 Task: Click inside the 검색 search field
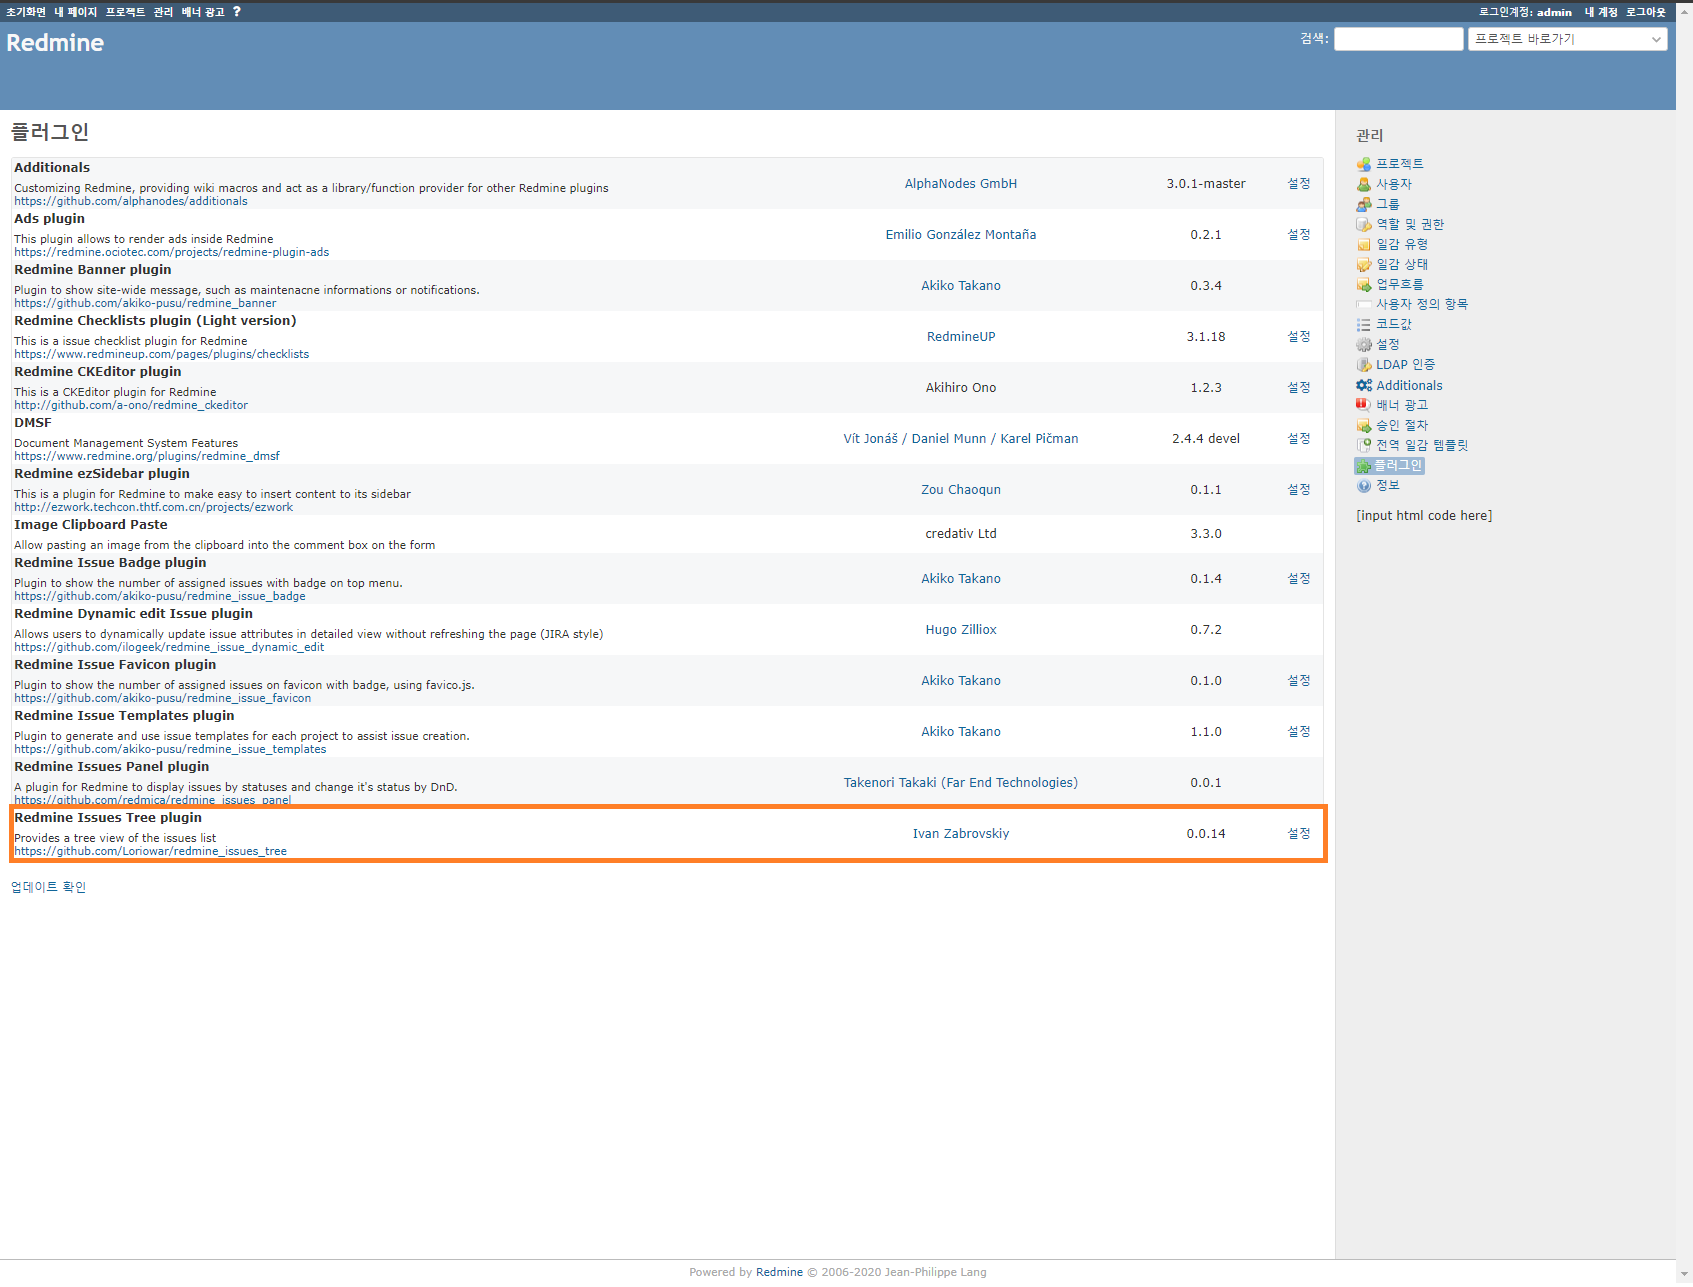[x=1398, y=38]
